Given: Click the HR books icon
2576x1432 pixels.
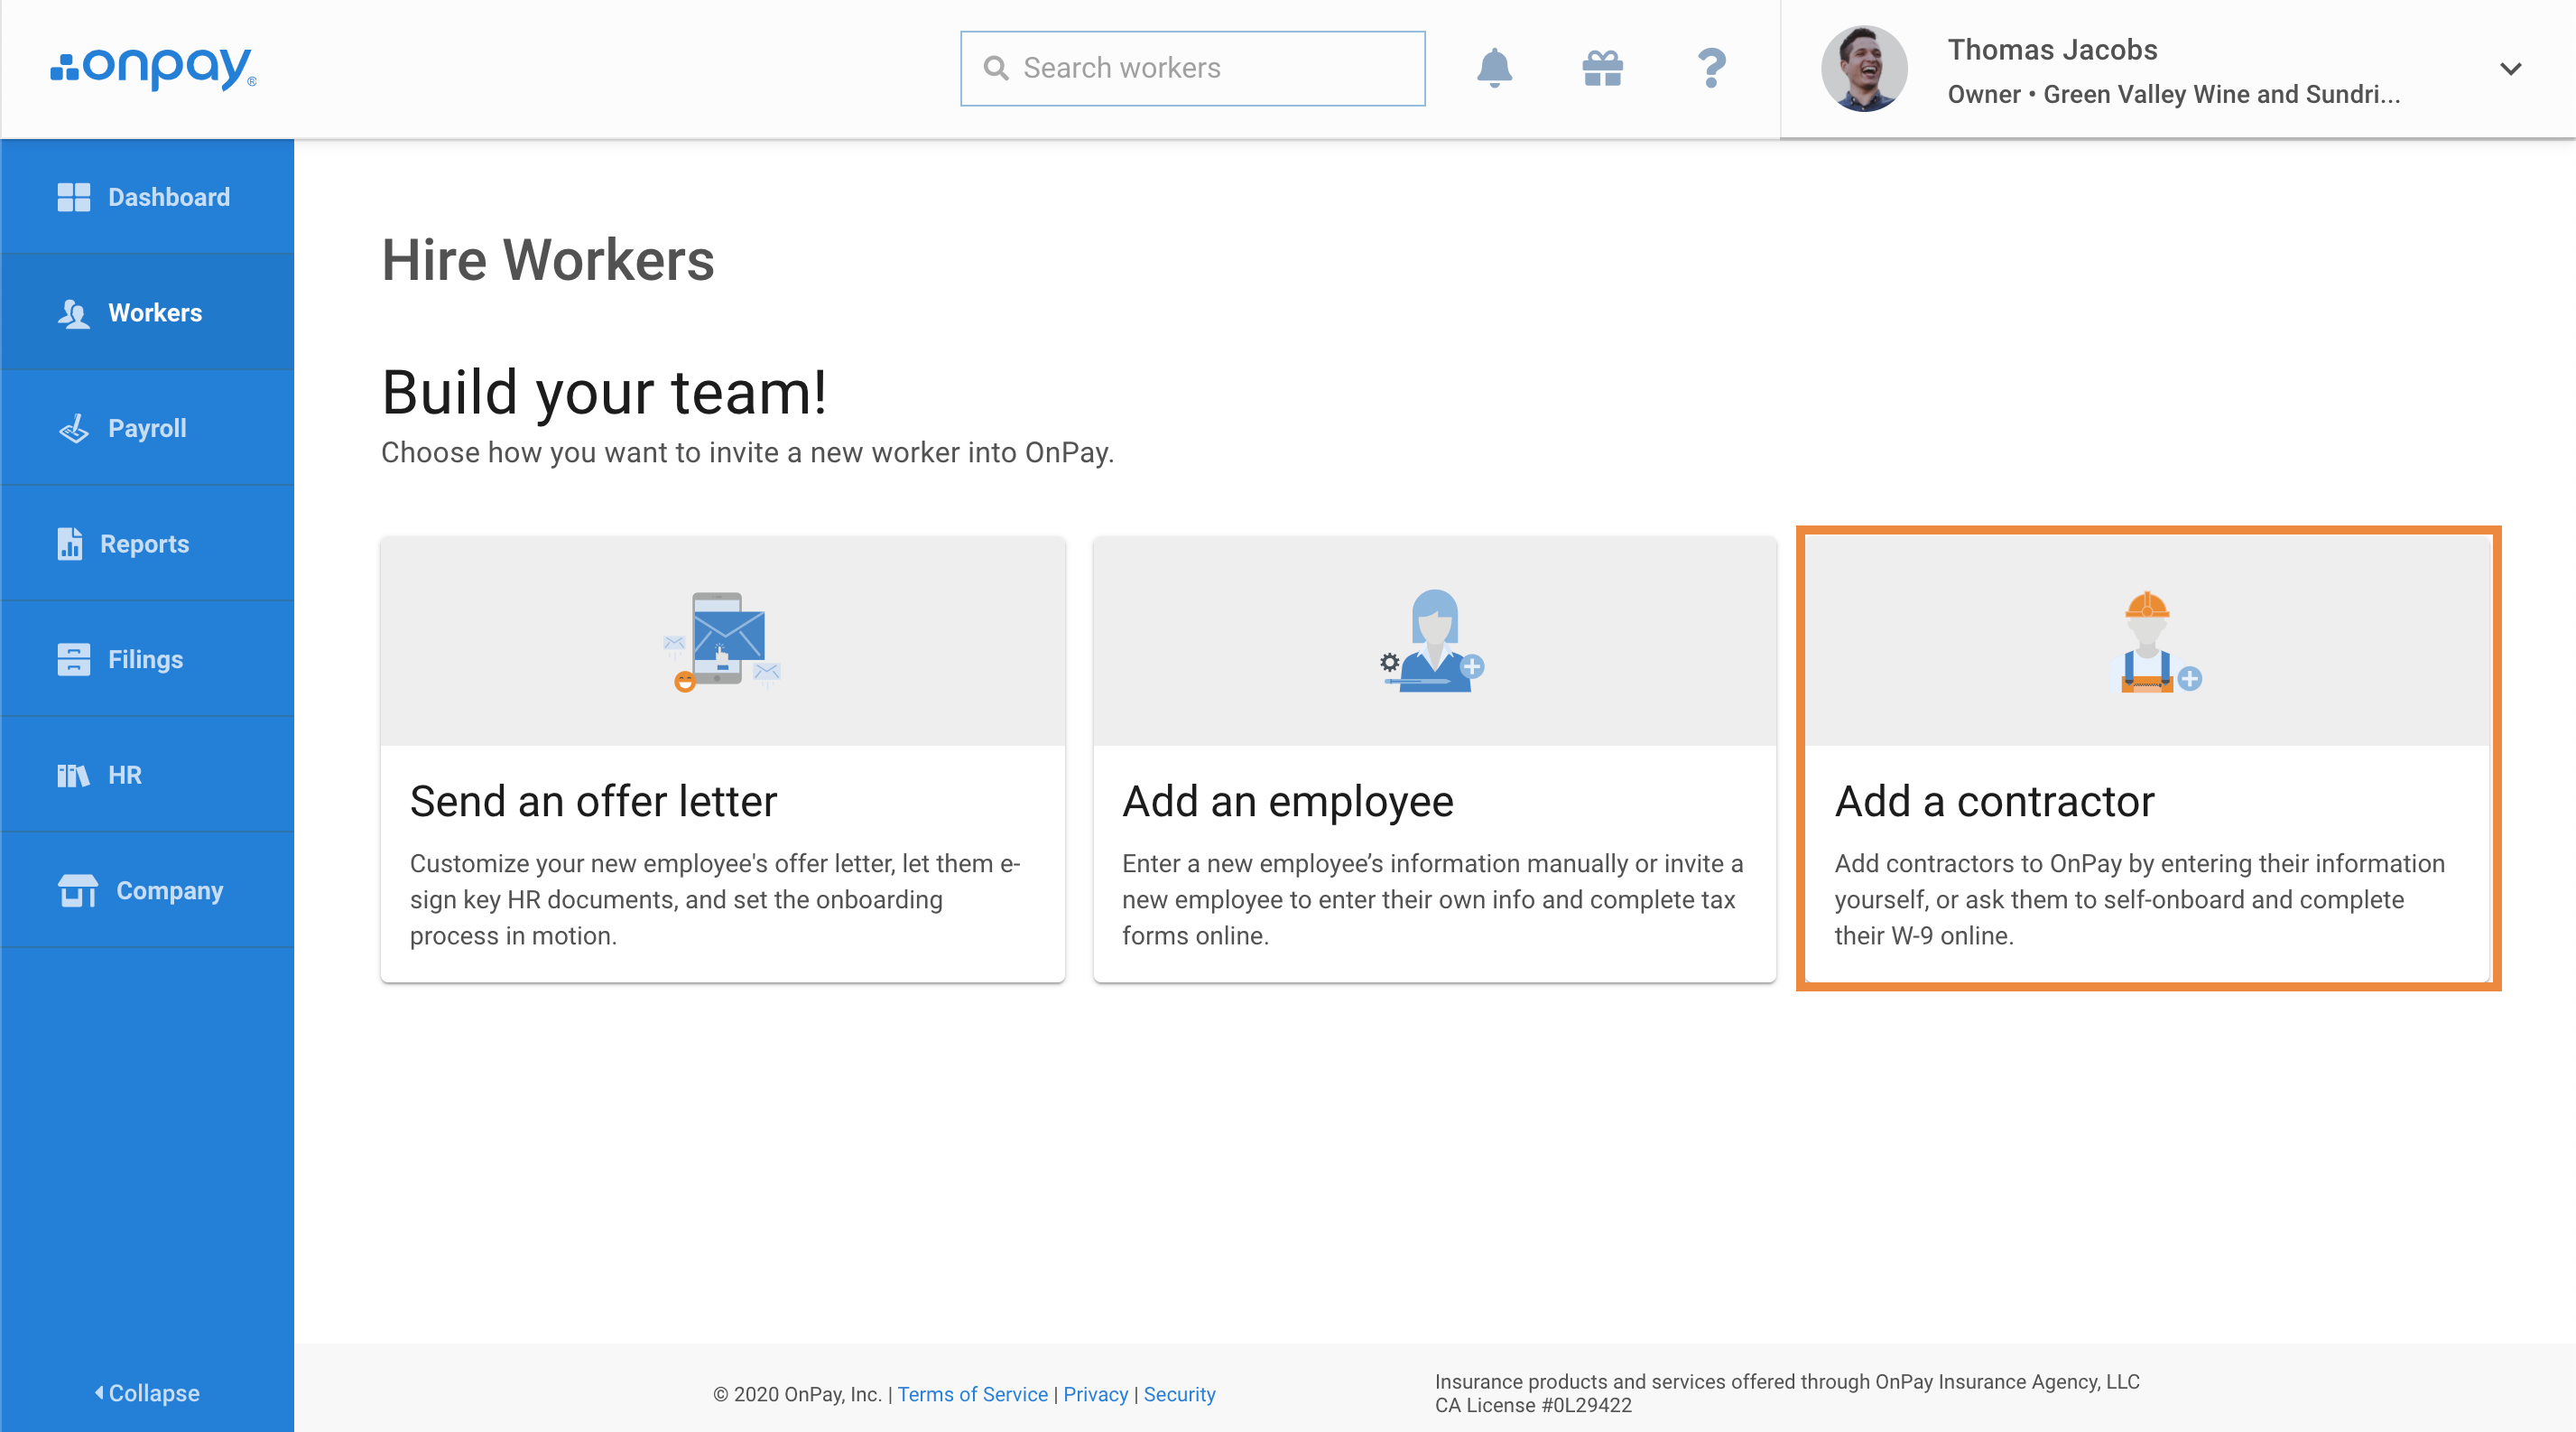Looking at the screenshot, I should click(x=73, y=775).
